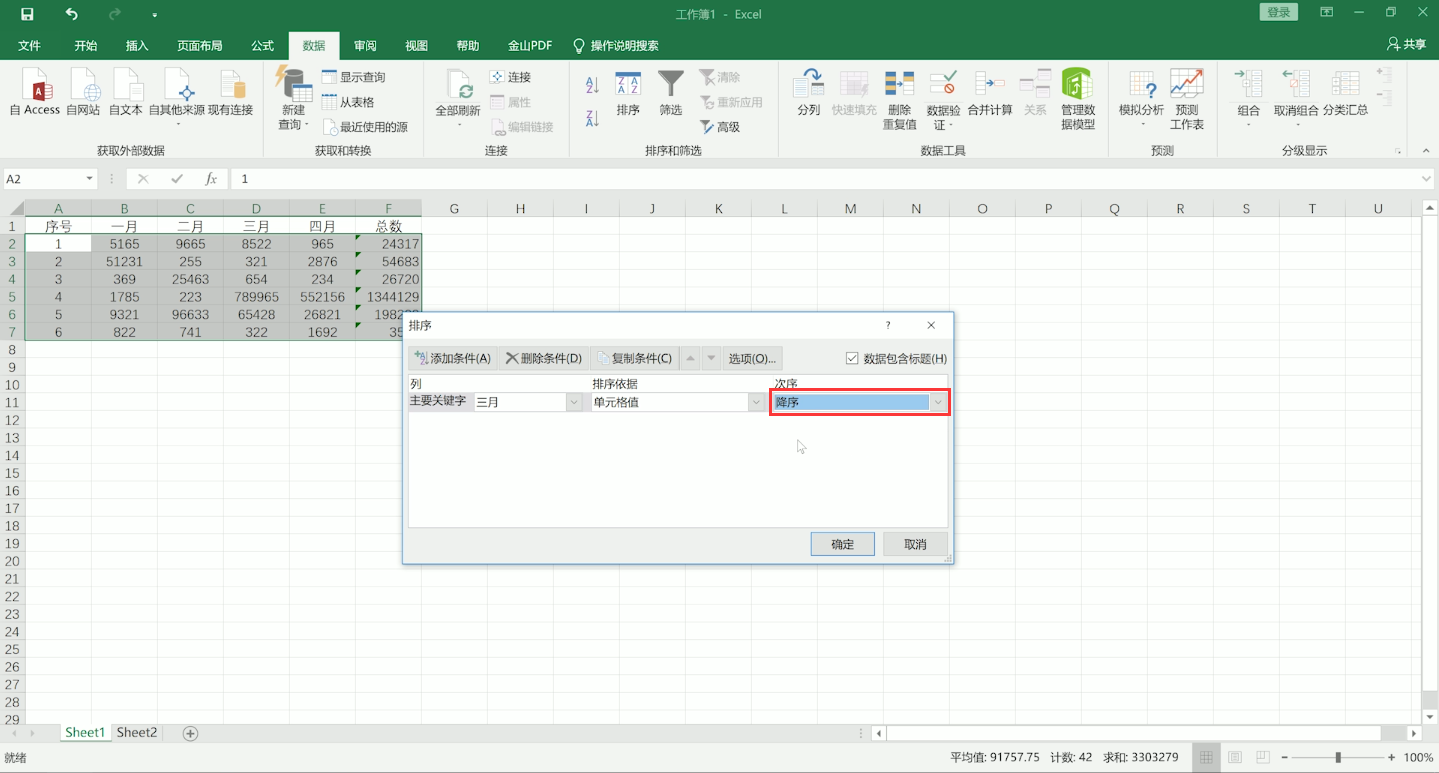Image resolution: width=1439 pixels, height=773 pixels.
Task: Open 现有连接 existing connections
Action: (x=231, y=93)
